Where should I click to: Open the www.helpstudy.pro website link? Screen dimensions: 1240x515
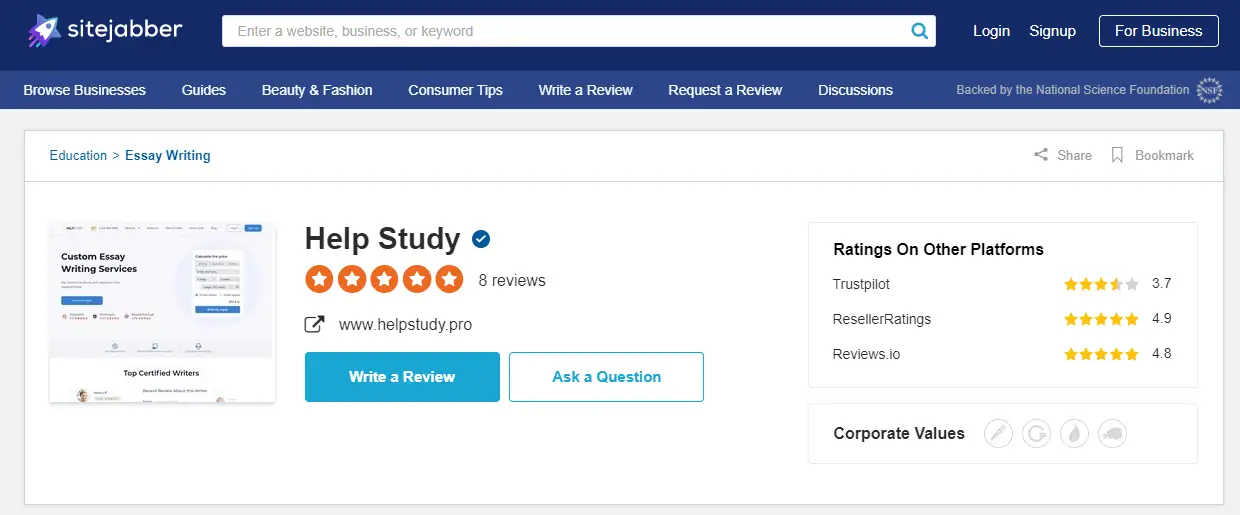coord(405,324)
